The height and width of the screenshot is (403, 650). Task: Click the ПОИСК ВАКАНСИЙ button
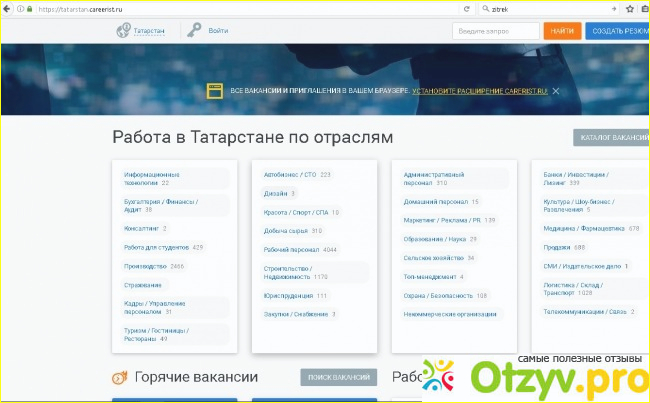tap(339, 378)
